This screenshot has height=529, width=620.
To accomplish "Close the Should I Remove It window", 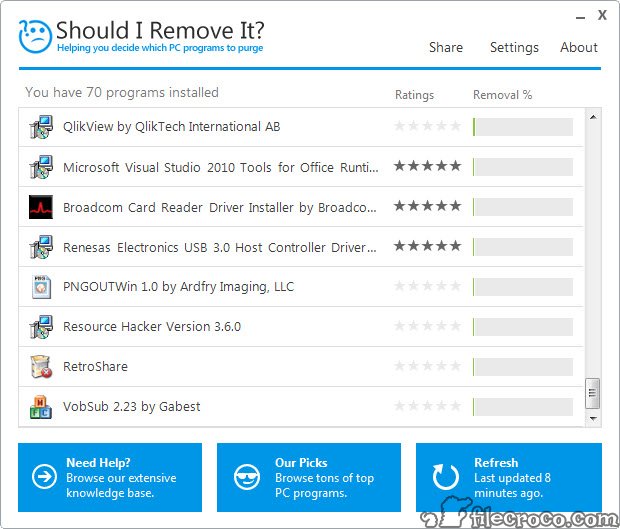I will (x=602, y=15).
